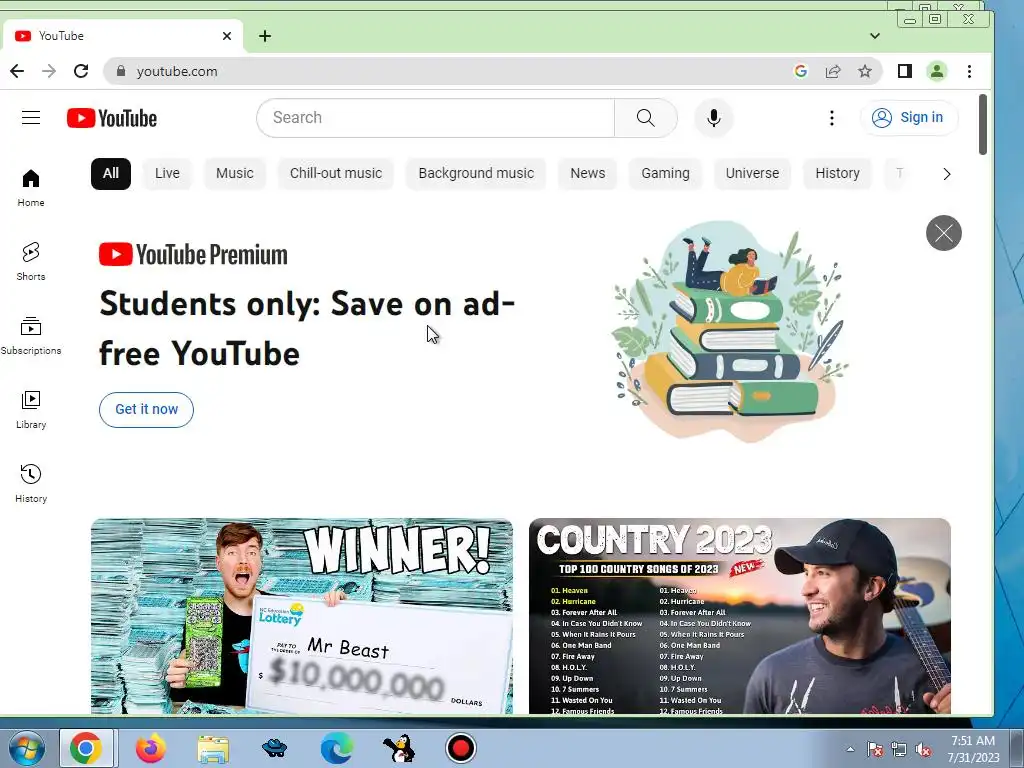Launch Firefox from taskbar
This screenshot has width=1024, height=768.
[151, 748]
